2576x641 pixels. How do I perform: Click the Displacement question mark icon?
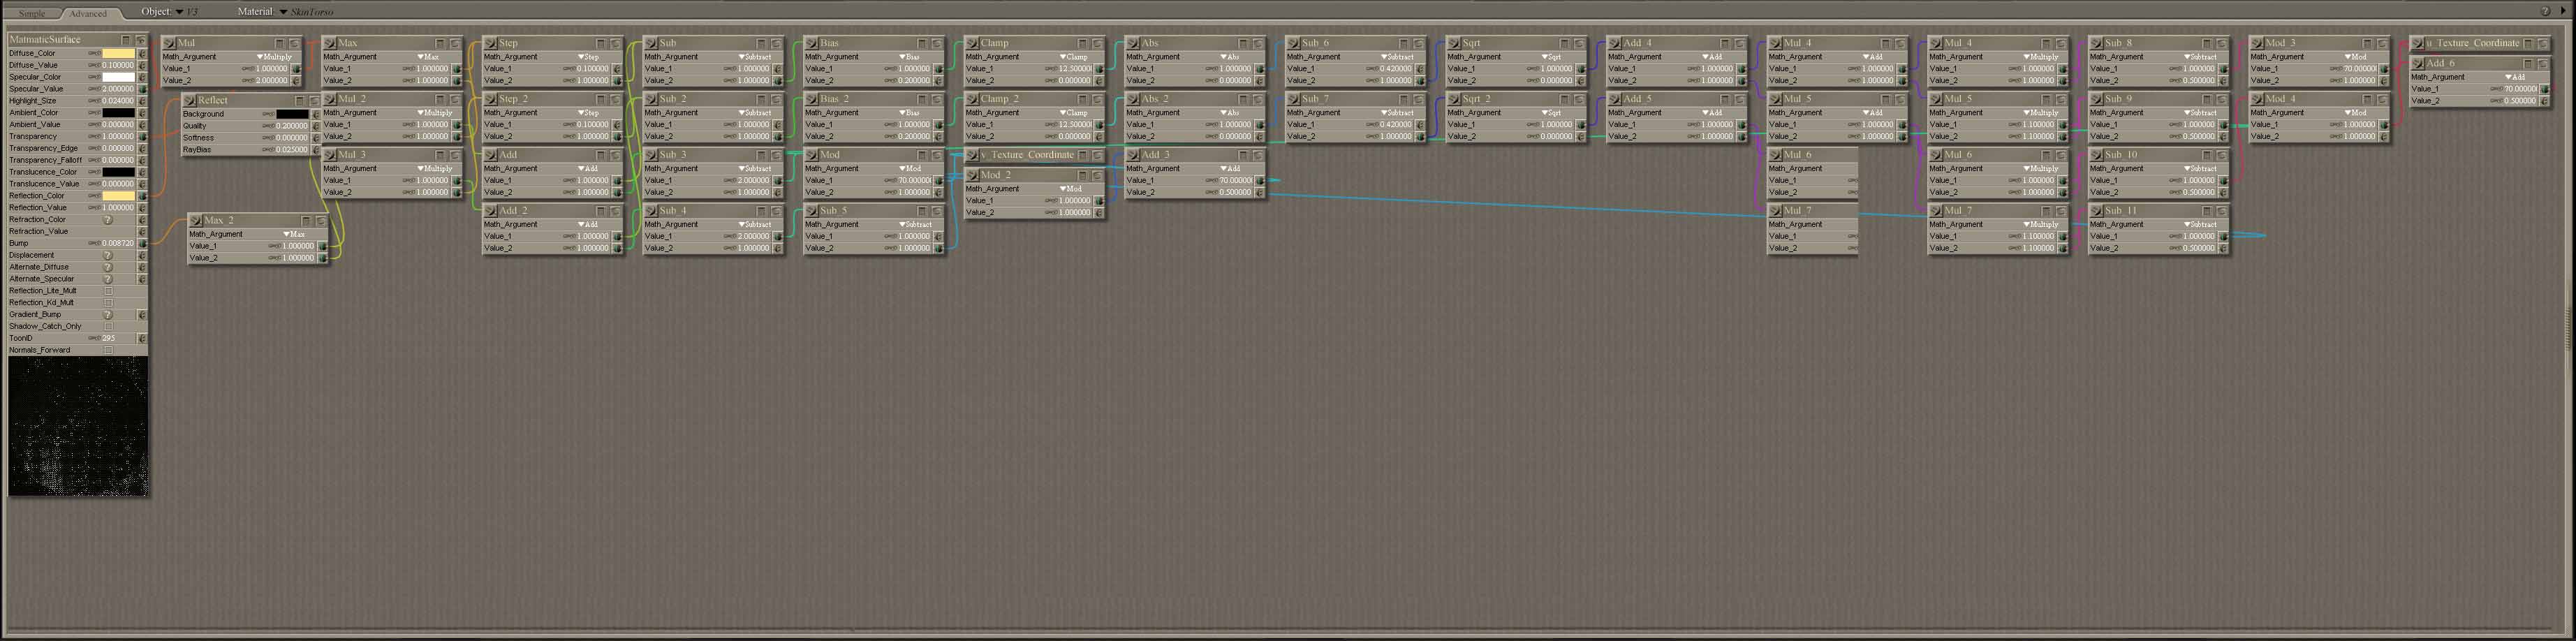pyautogui.click(x=108, y=256)
